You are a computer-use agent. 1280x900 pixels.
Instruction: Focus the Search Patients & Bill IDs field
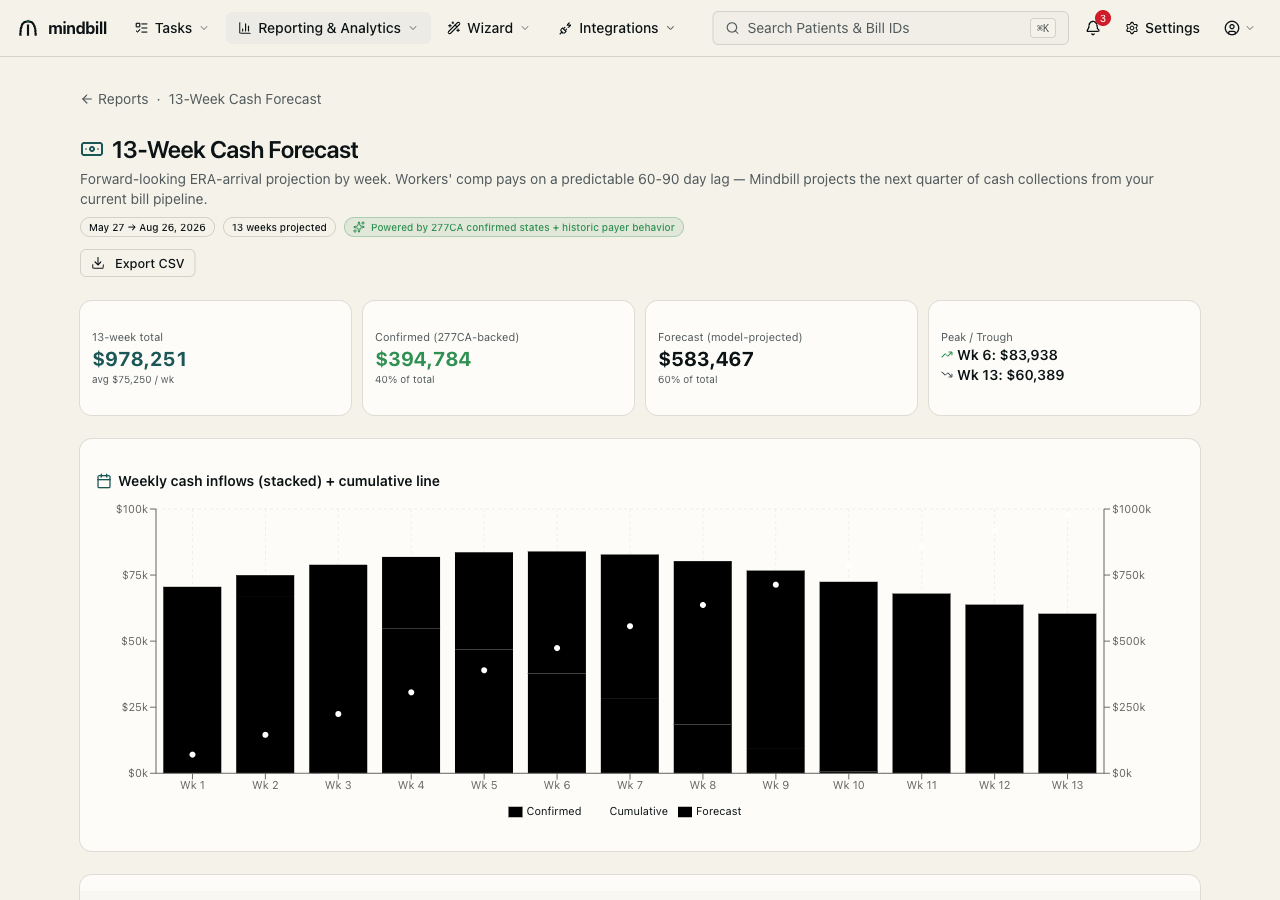pos(890,28)
